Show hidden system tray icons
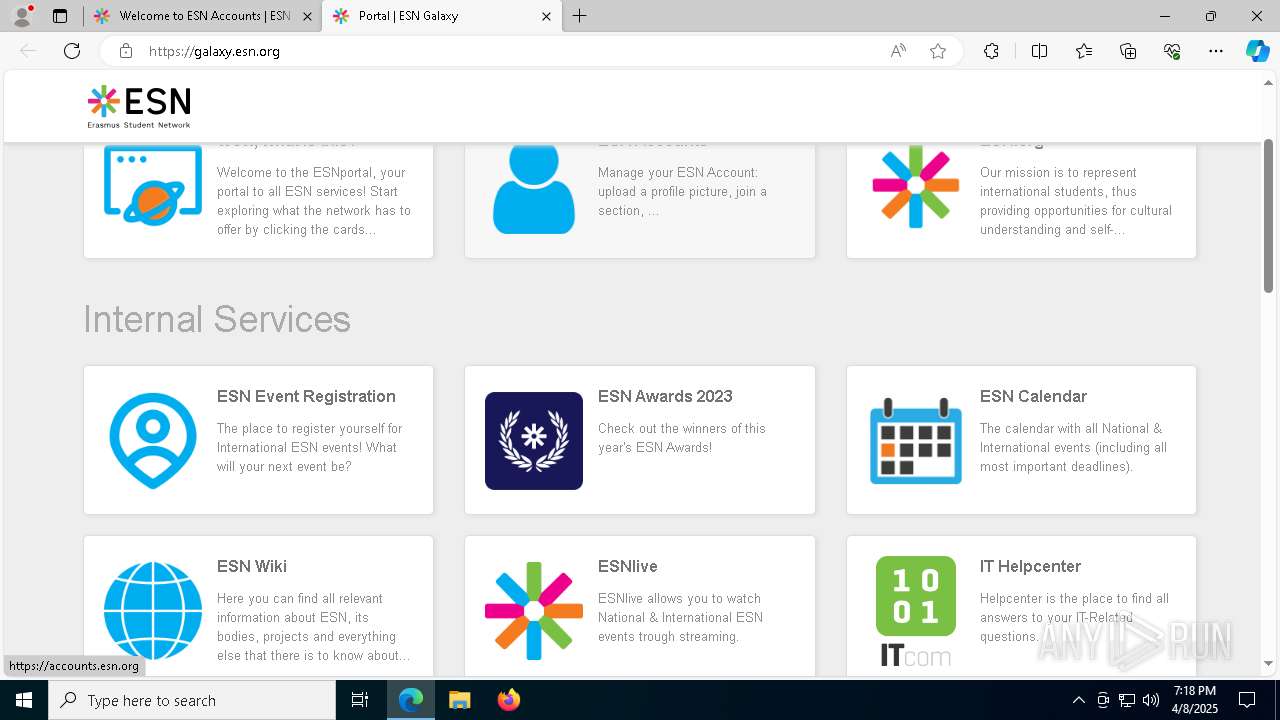The image size is (1280, 720). 1078,700
